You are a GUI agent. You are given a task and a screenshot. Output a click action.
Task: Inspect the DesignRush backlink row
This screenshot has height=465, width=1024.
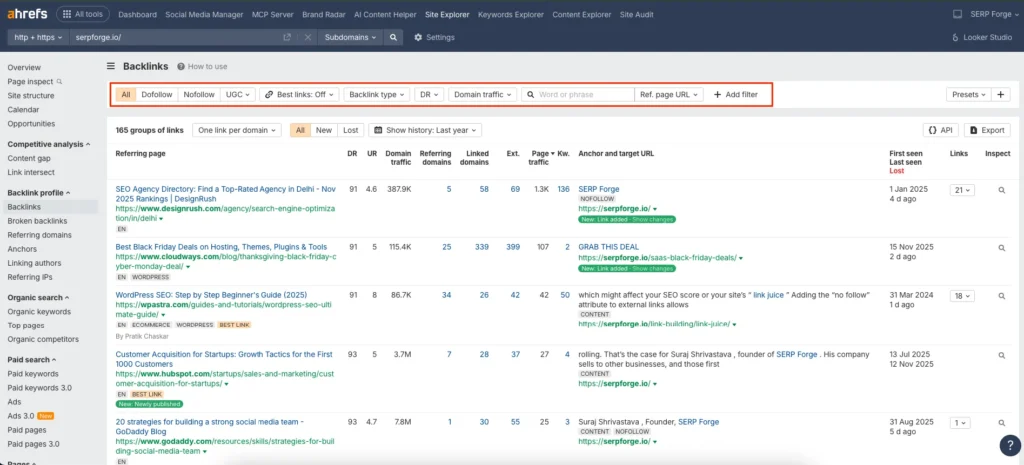(x=1001, y=189)
